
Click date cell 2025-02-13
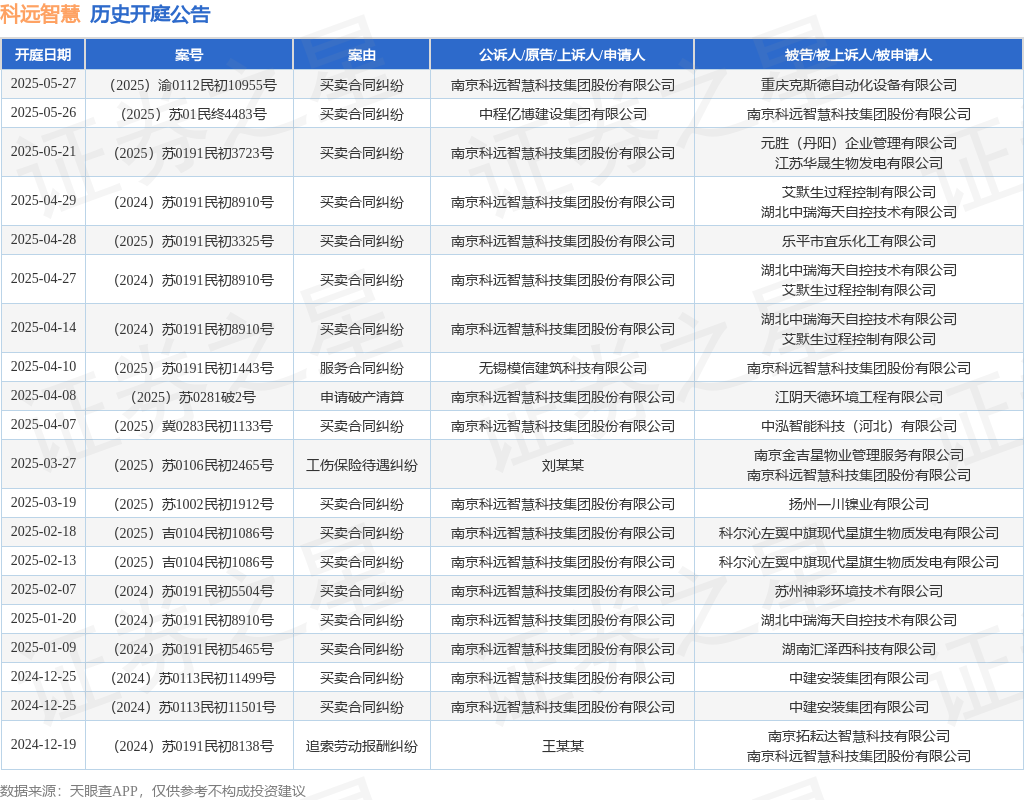click(43, 560)
